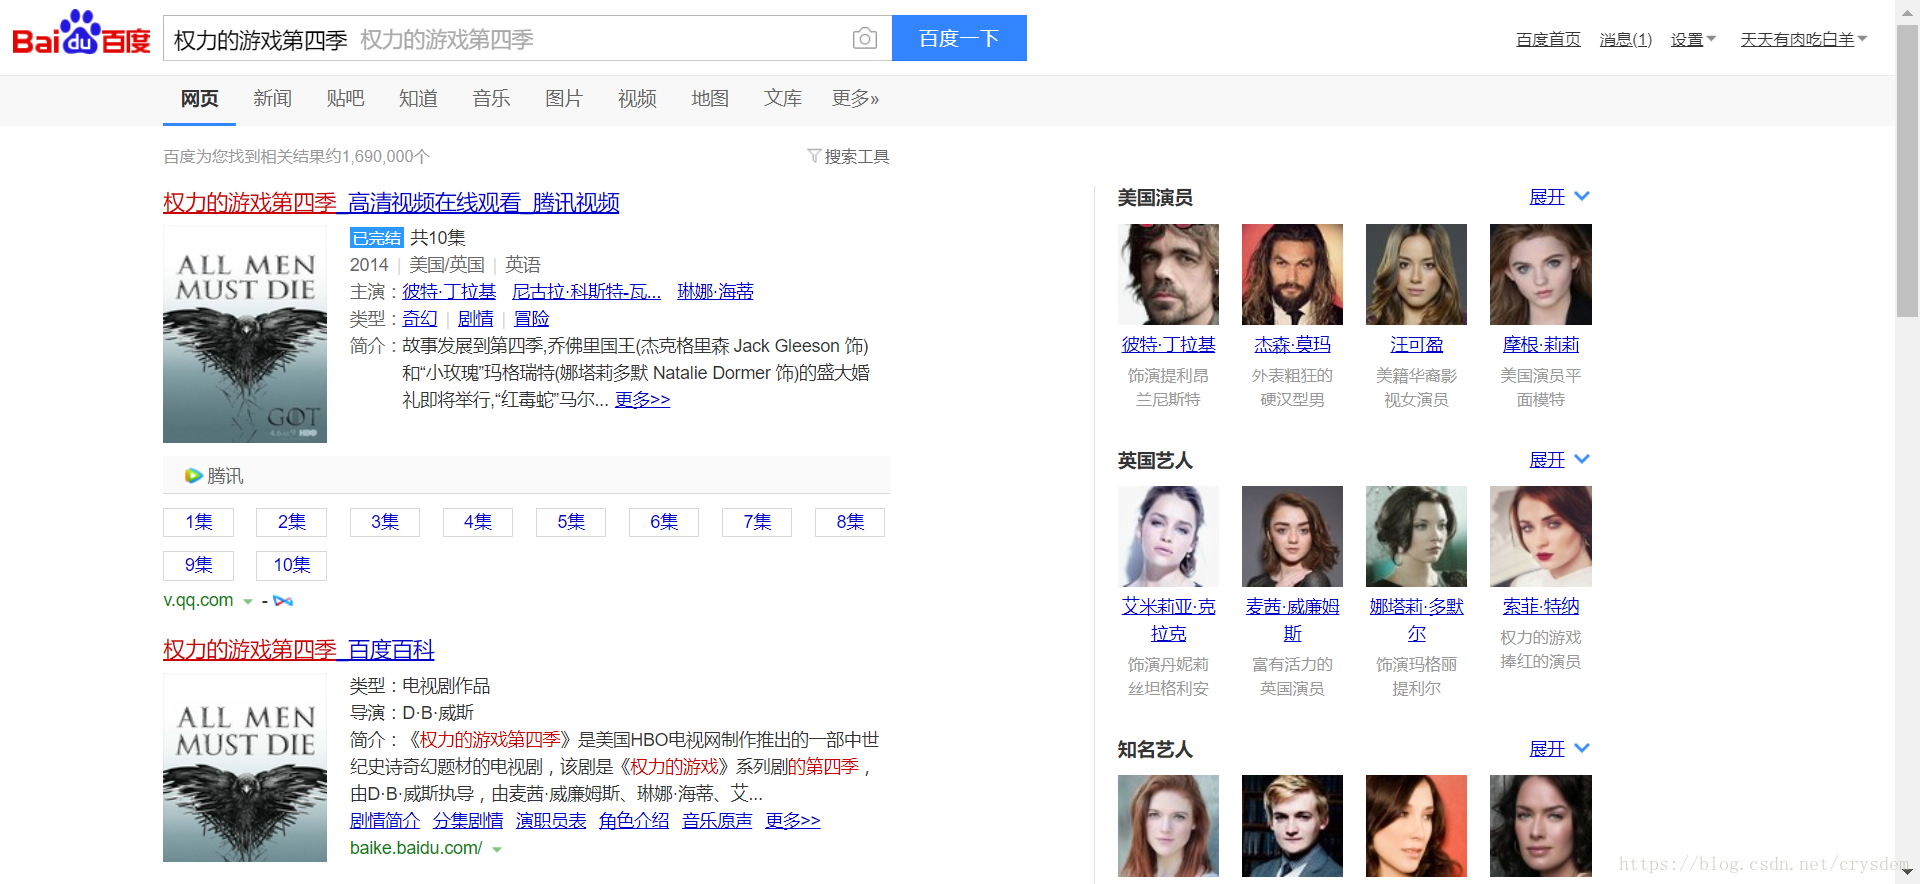Switch to the 贴吧 tab
Screen dimensions: 1920x884
pos(345,98)
